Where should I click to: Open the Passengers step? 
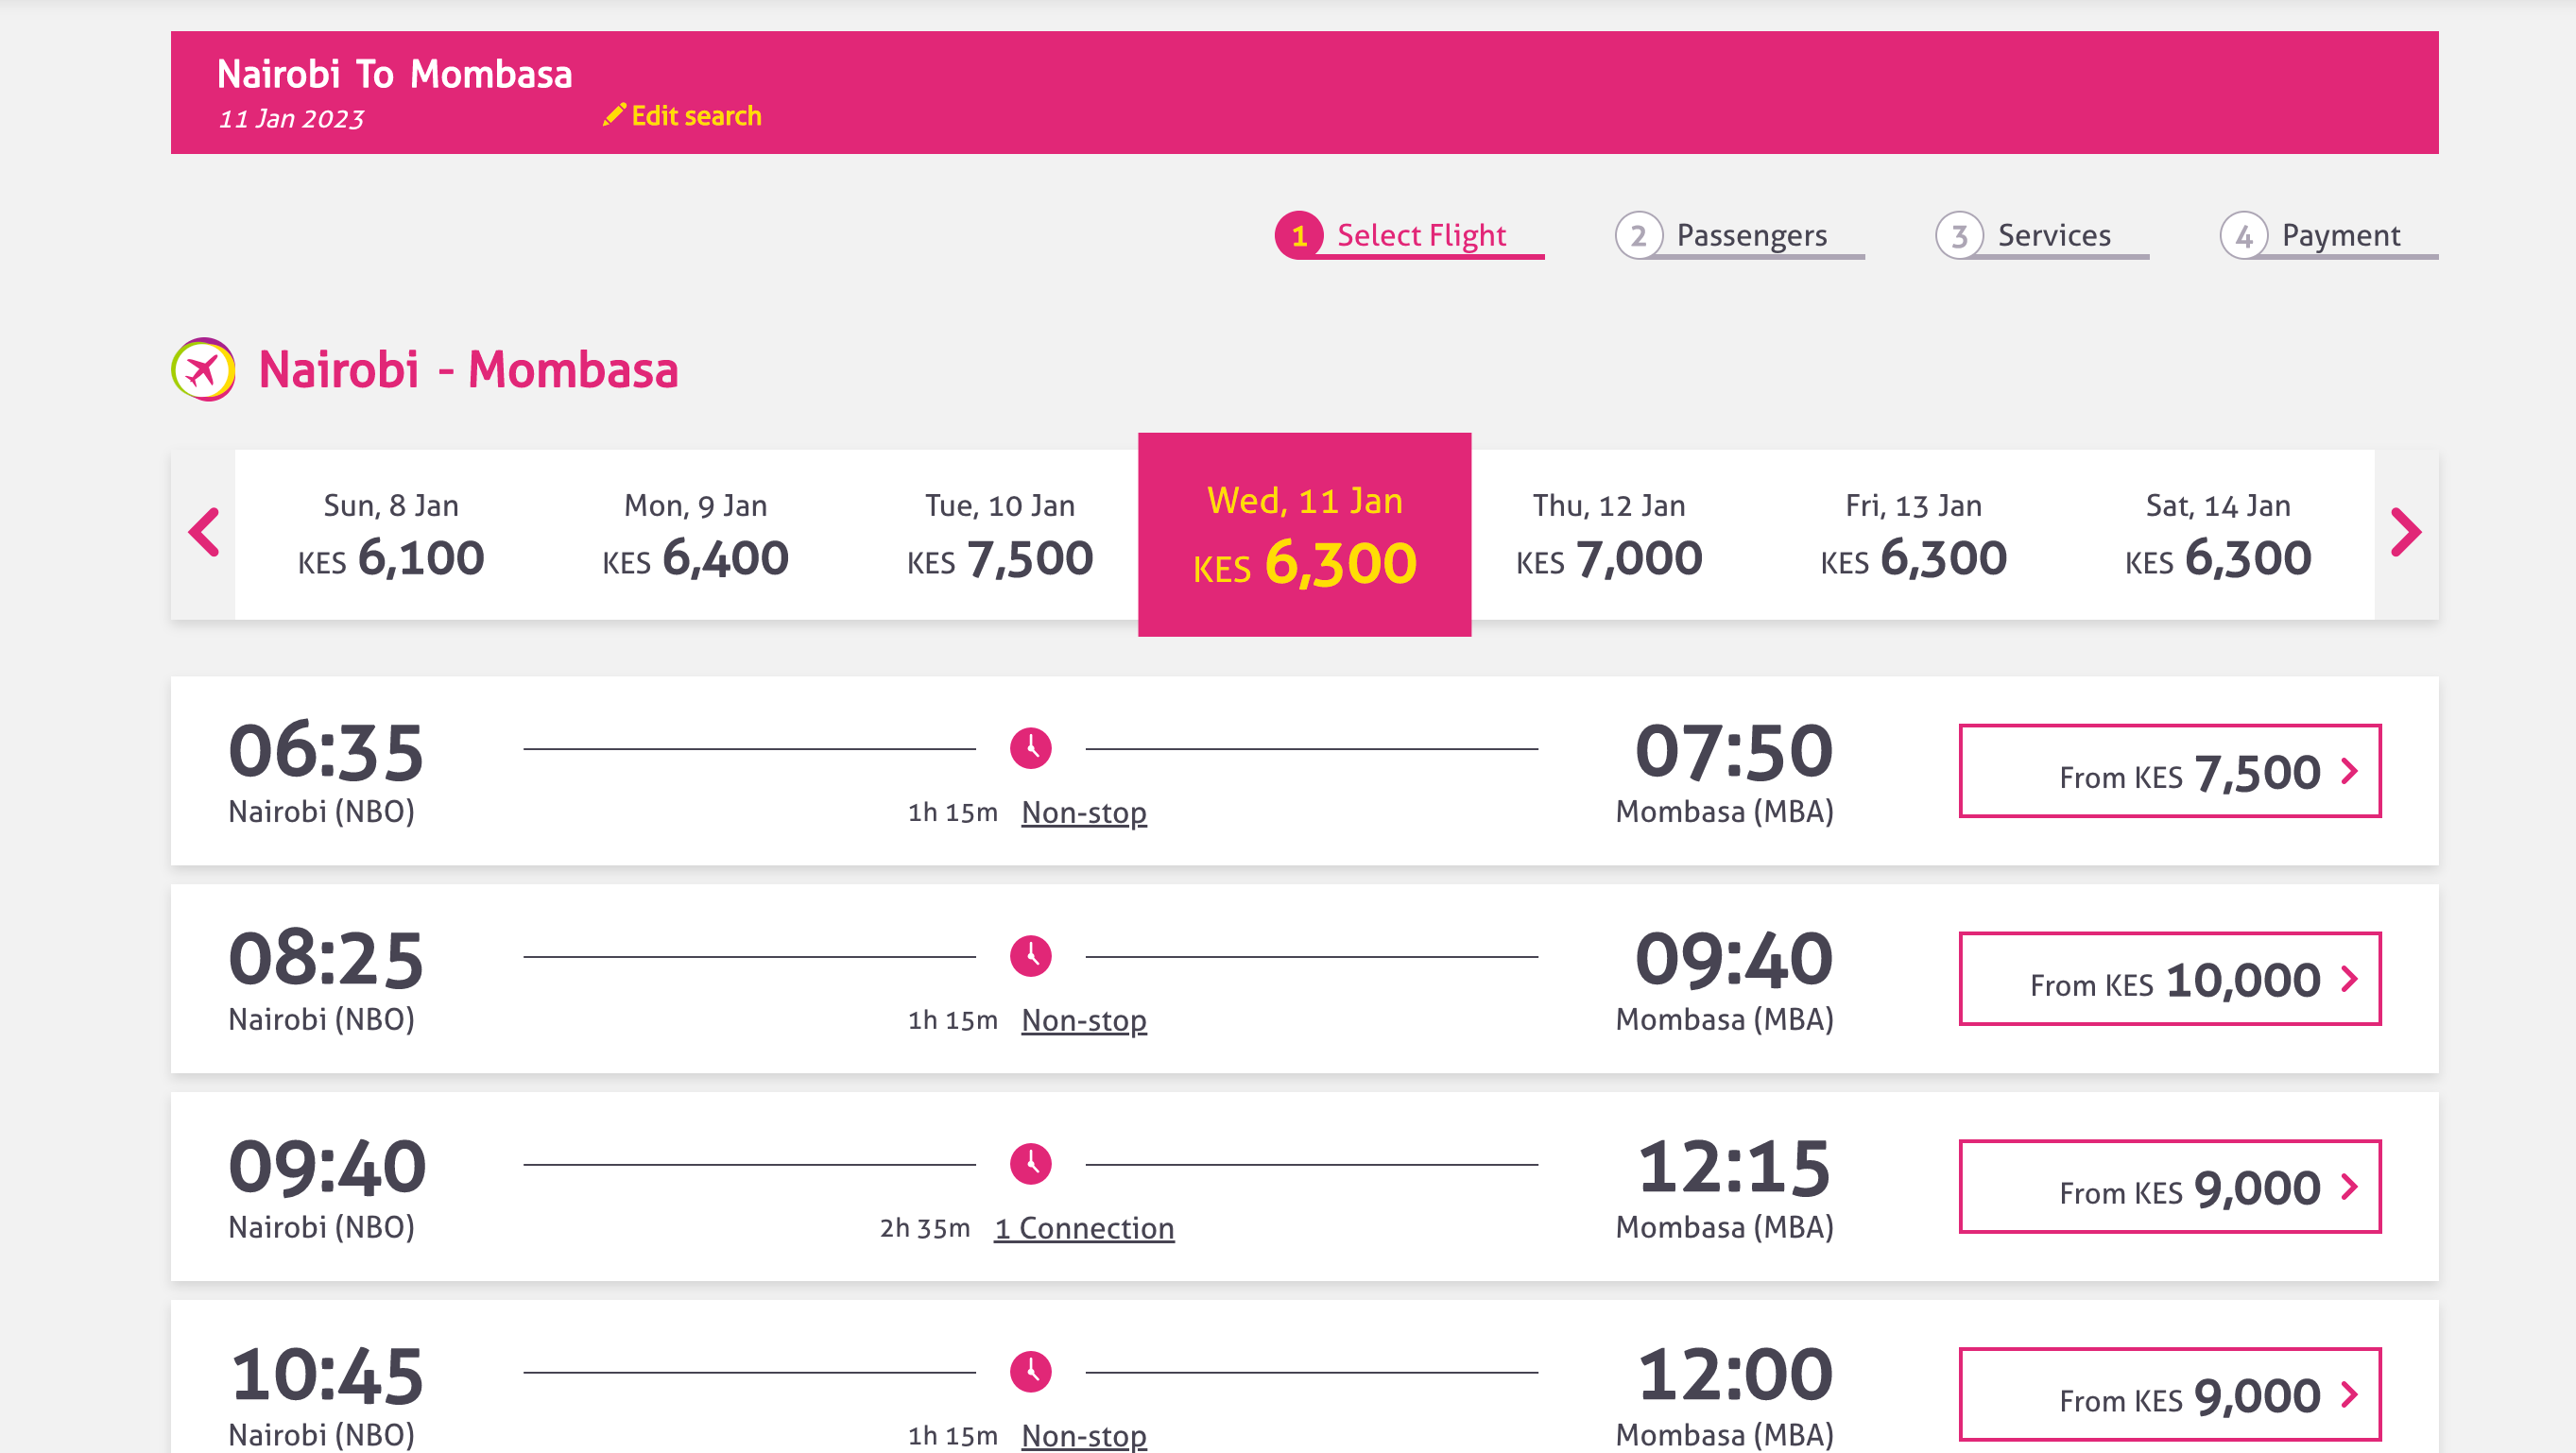[1739, 236]
